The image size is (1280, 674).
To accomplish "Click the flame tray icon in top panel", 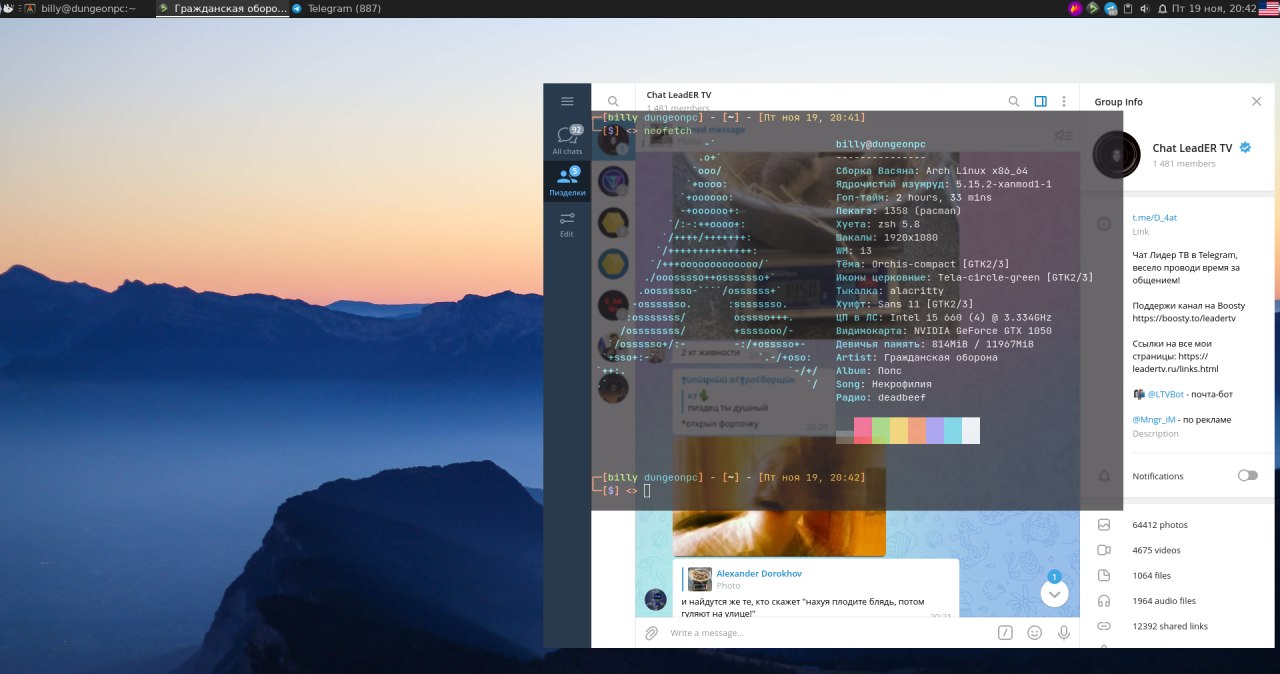I will pos(1075,8).
